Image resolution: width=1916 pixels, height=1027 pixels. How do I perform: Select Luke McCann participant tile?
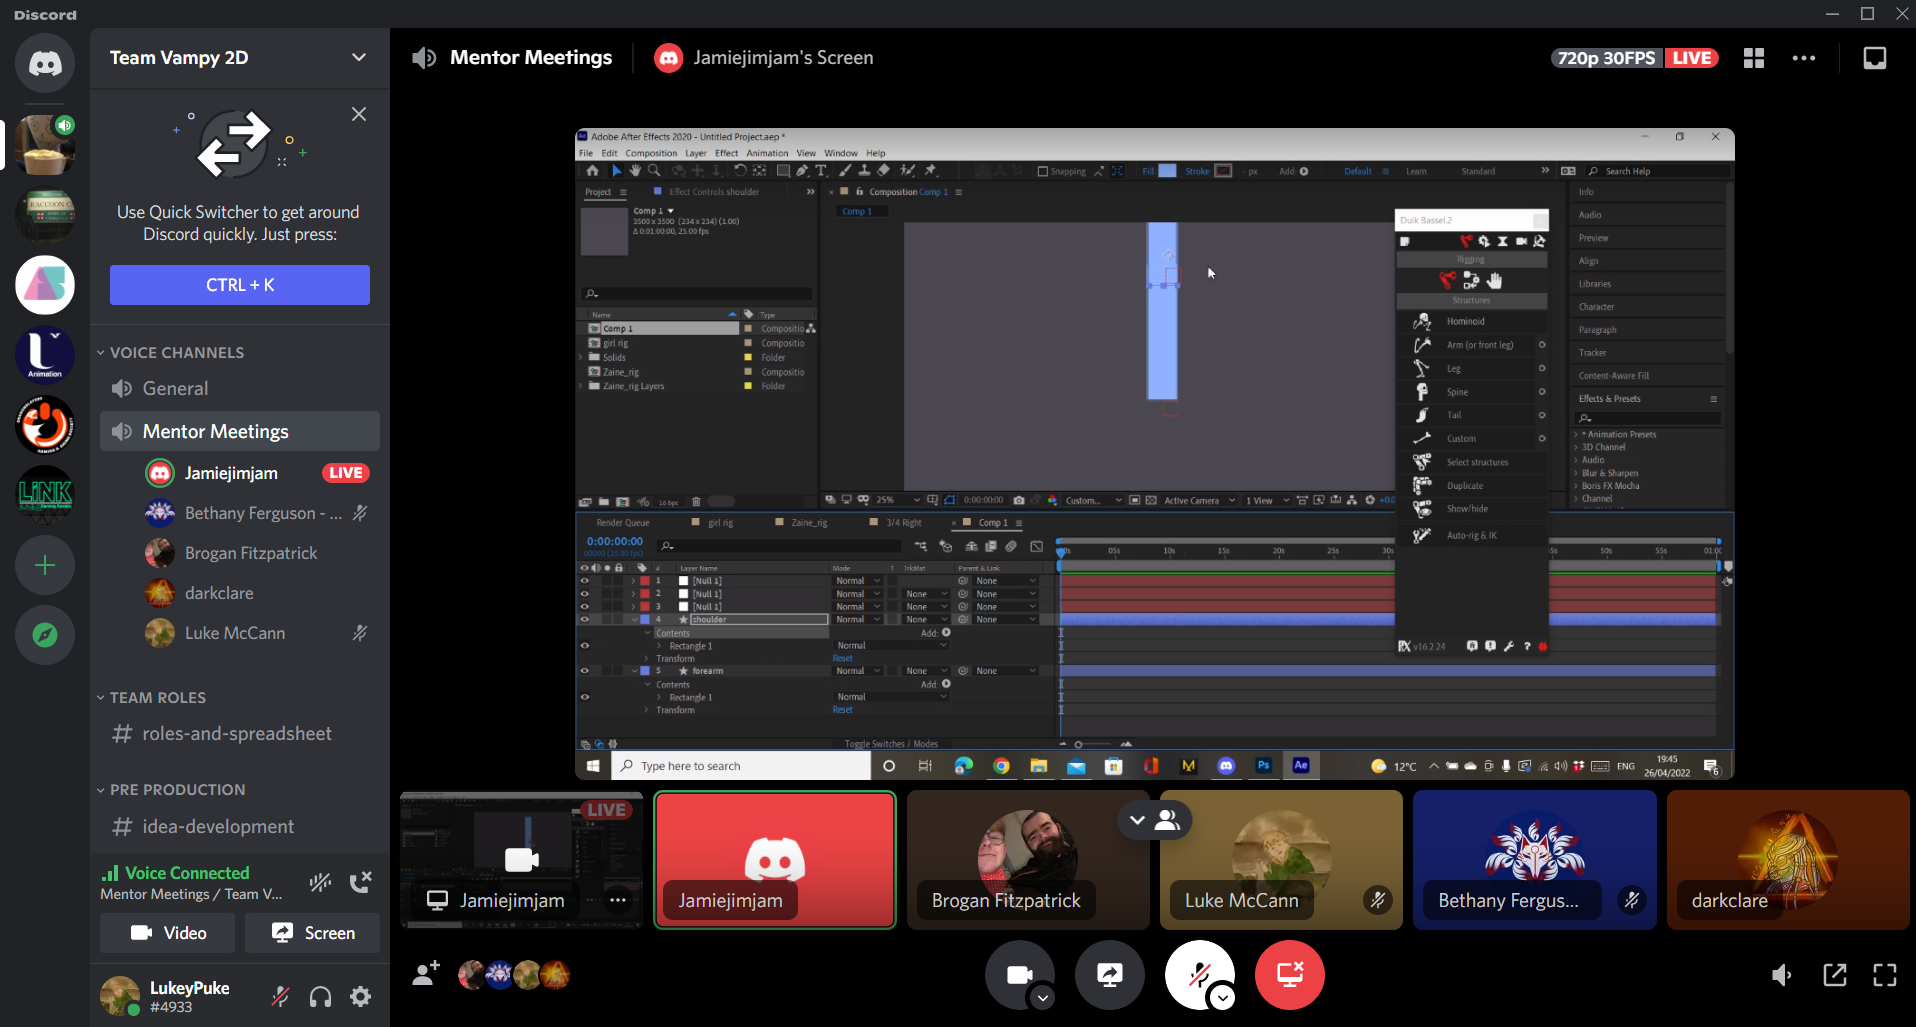[x=1281, y=860]
